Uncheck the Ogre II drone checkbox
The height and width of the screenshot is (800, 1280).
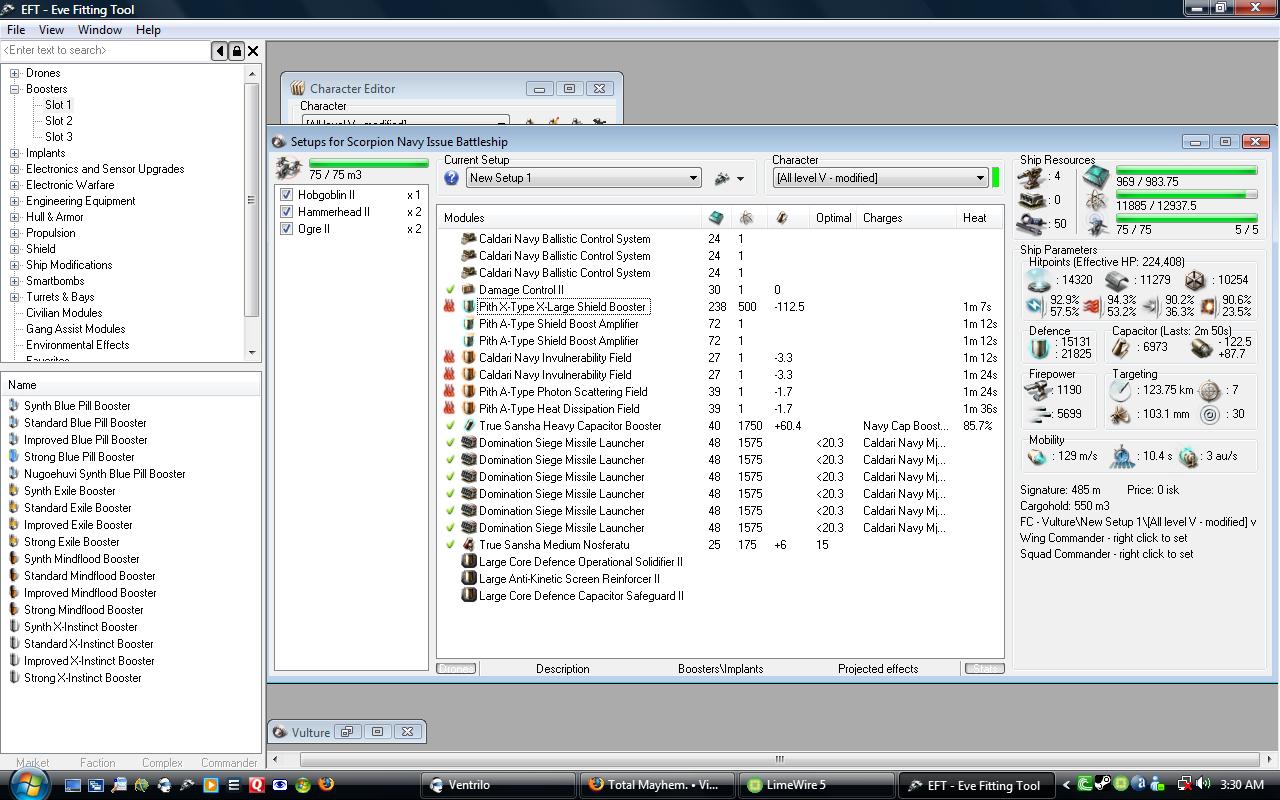click(x=287, y=229)
